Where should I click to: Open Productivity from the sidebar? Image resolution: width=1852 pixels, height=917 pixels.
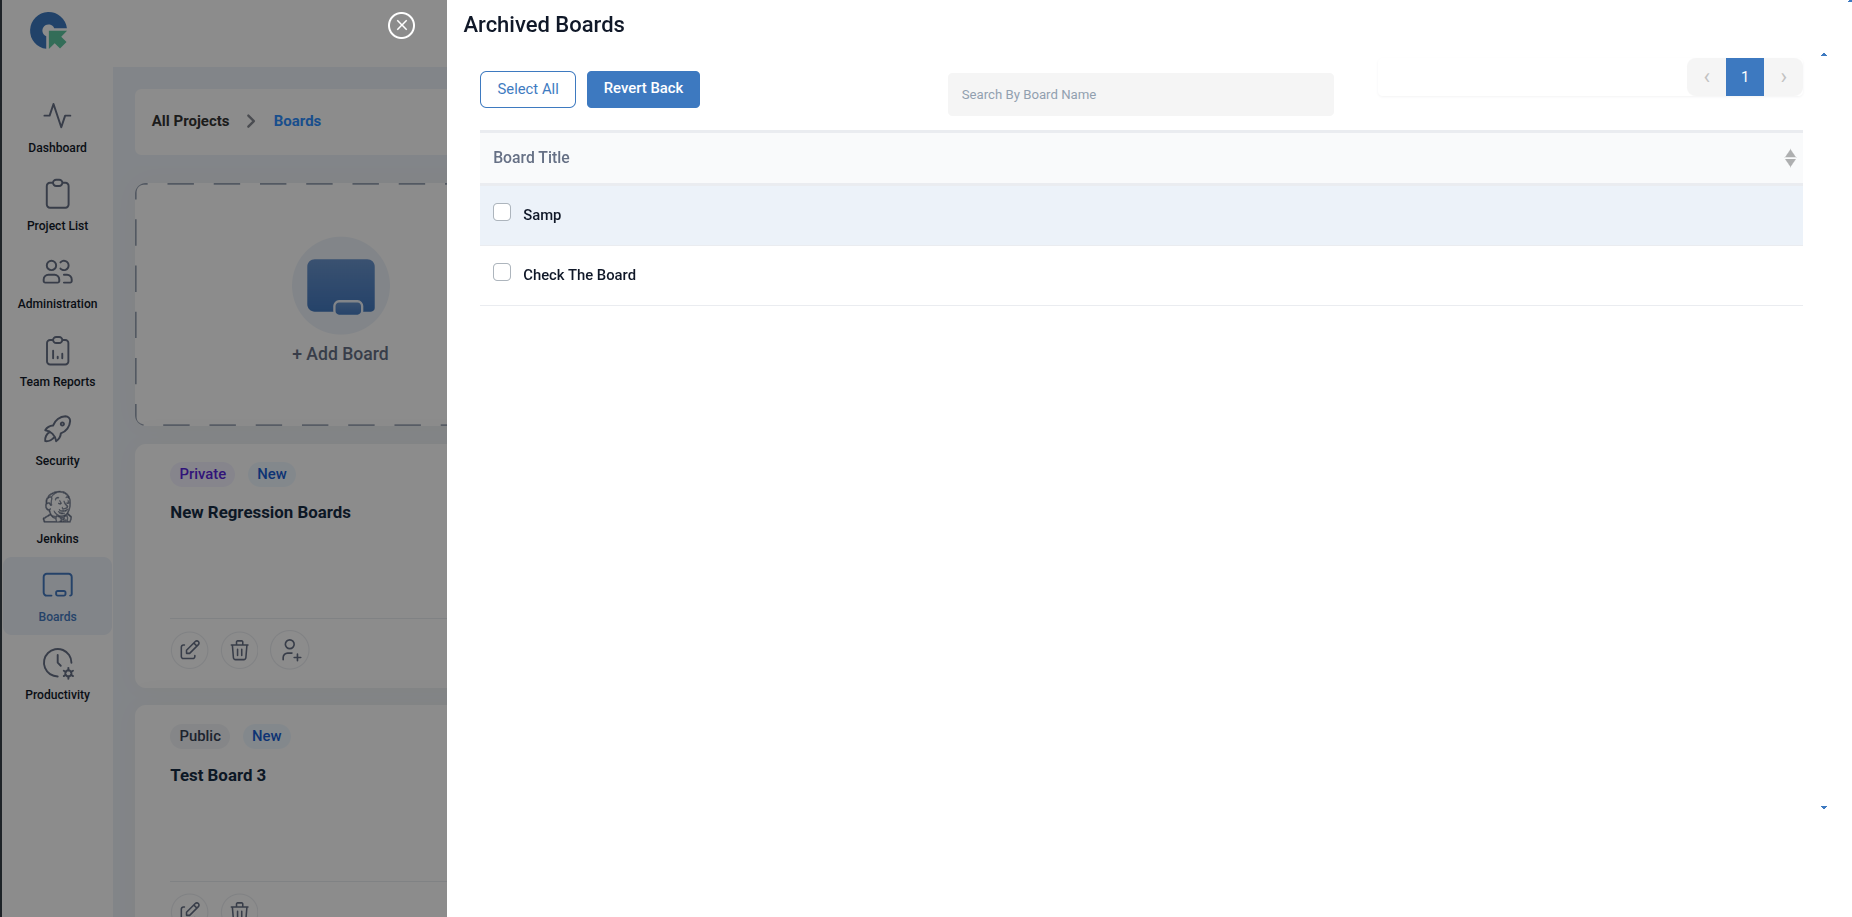57,675
